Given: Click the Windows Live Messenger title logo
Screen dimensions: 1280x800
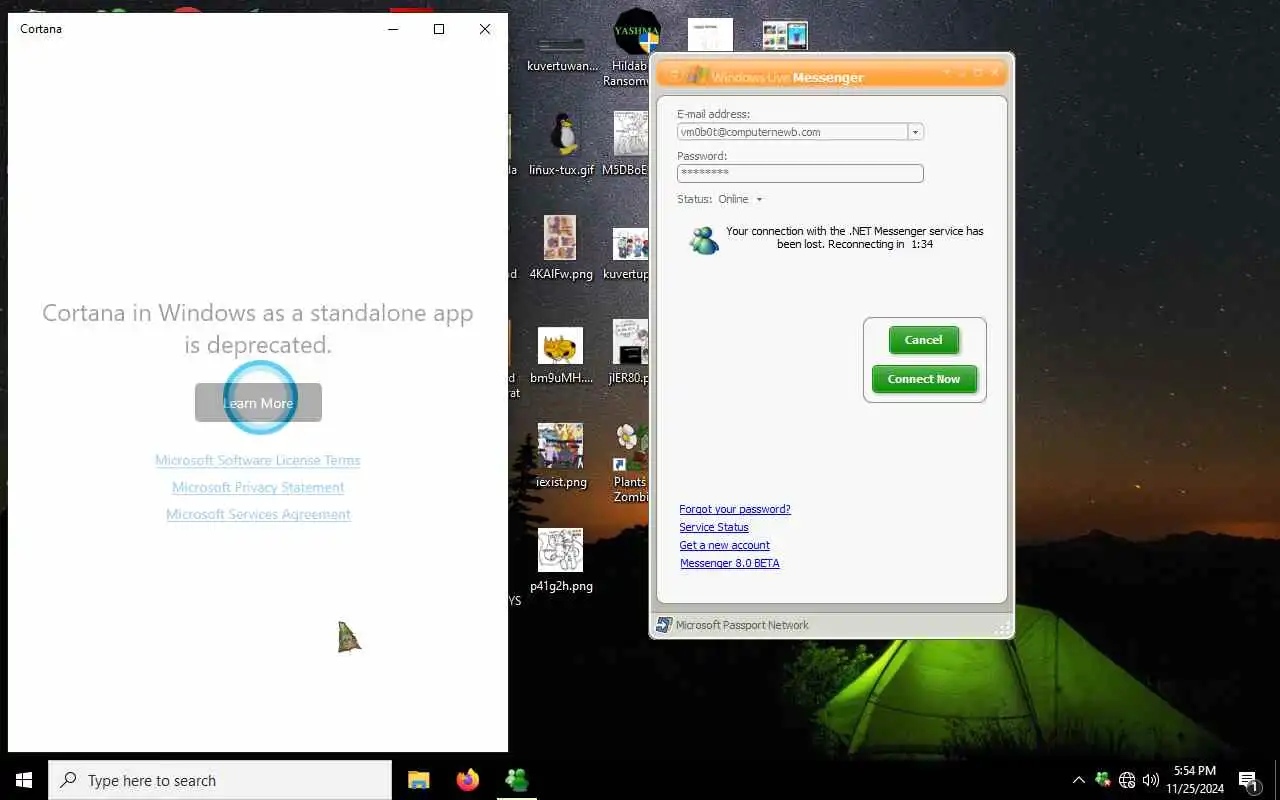Looking at the screenshot, I should [697, 75].
